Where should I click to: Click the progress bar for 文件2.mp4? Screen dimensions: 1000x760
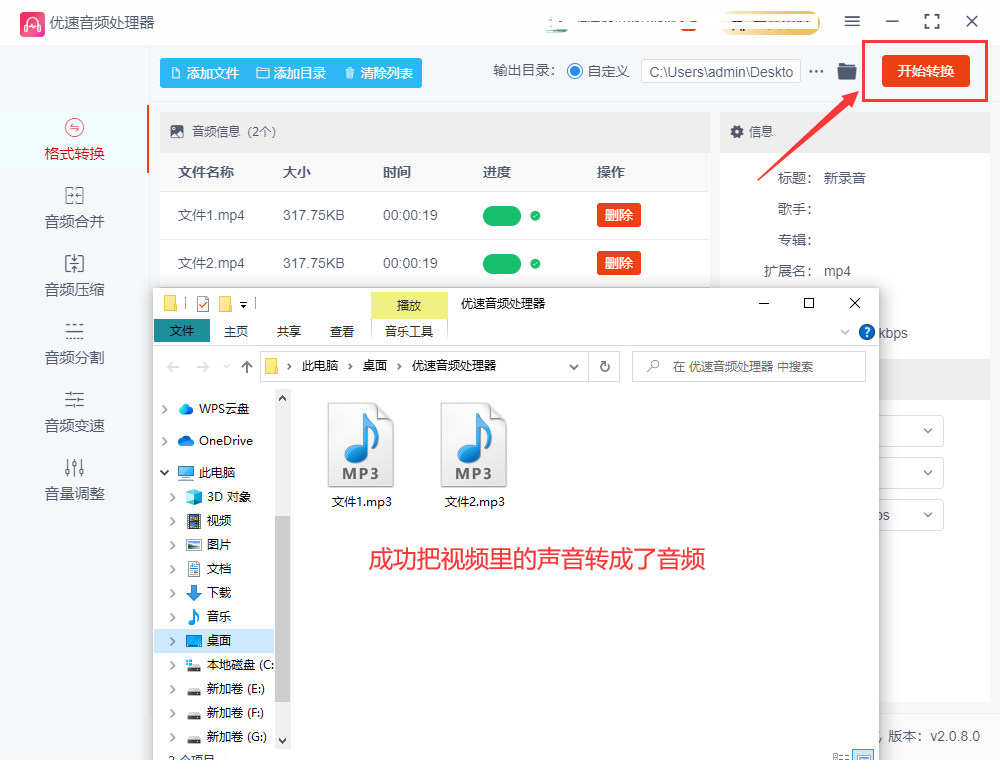[x=502, y=264]
